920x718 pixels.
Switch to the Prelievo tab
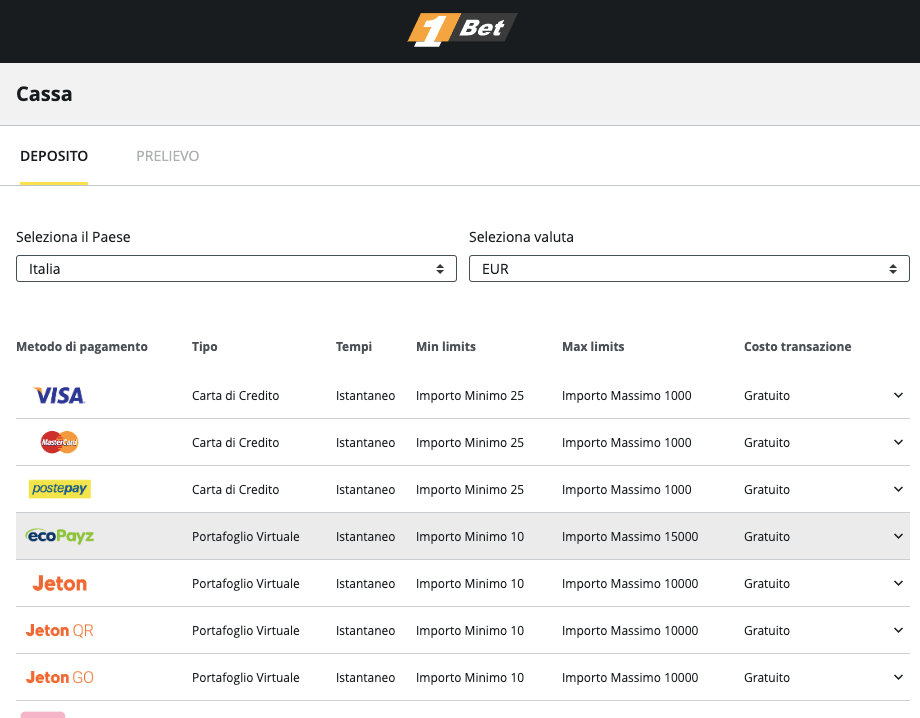tap(167, 156)
